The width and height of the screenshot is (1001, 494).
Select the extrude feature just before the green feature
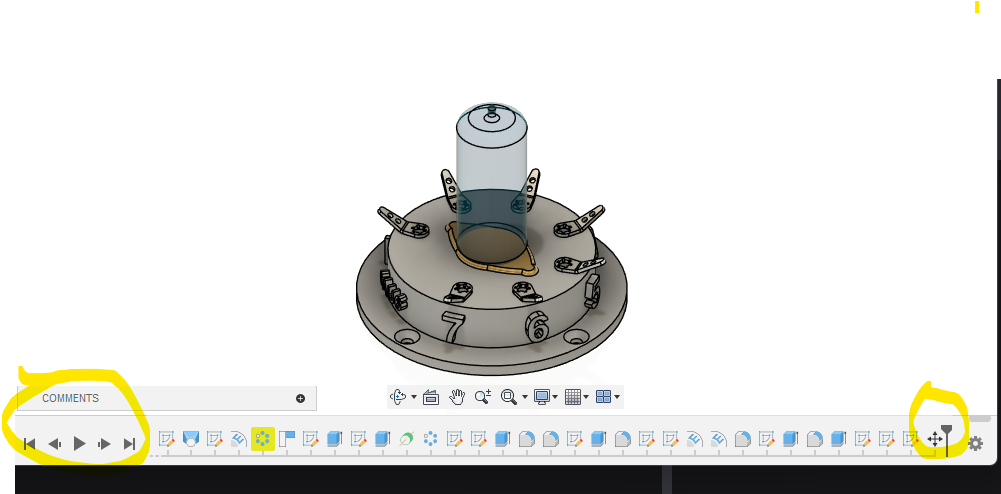coord(382,439)
